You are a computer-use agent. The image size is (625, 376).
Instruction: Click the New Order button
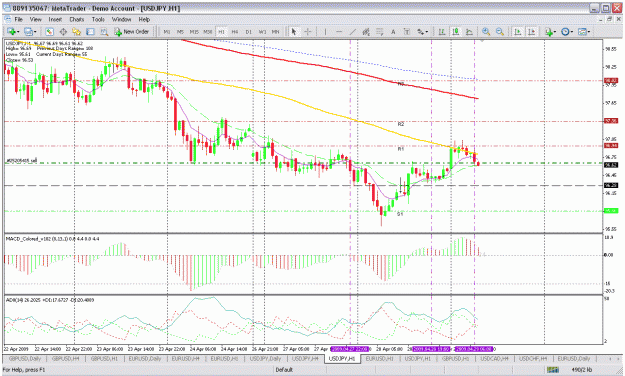pyautogui.click(x=132, y=31)
